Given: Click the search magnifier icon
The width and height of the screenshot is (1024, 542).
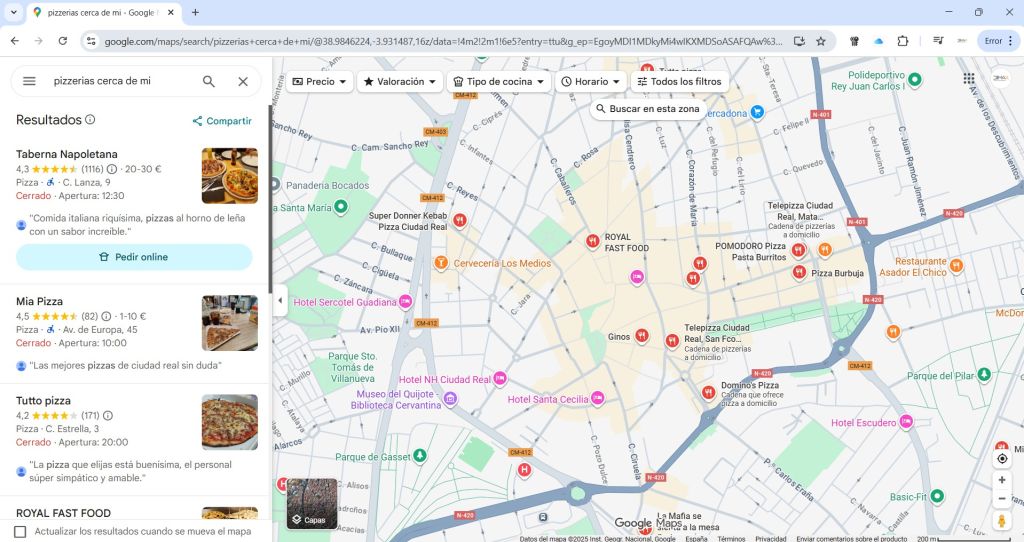Looking at the screenshot, I should point(208,81).
